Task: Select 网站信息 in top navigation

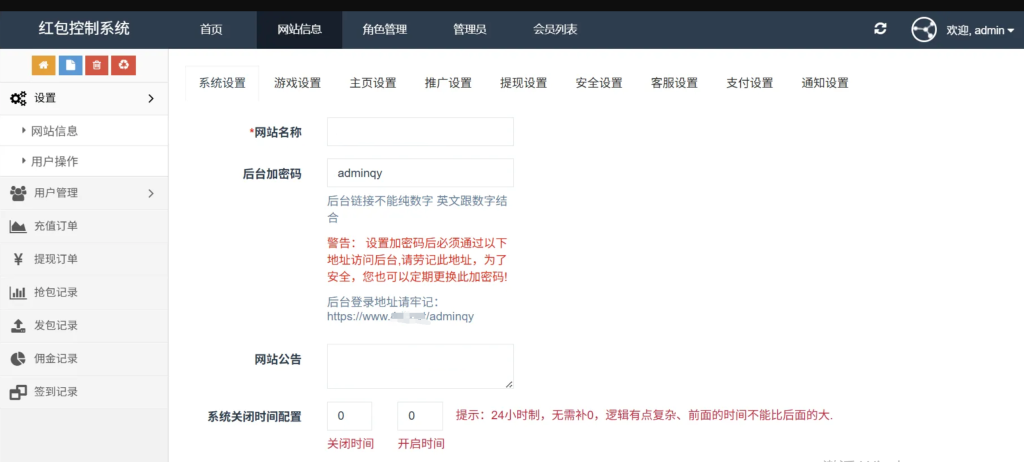Action: coord(299,29)
